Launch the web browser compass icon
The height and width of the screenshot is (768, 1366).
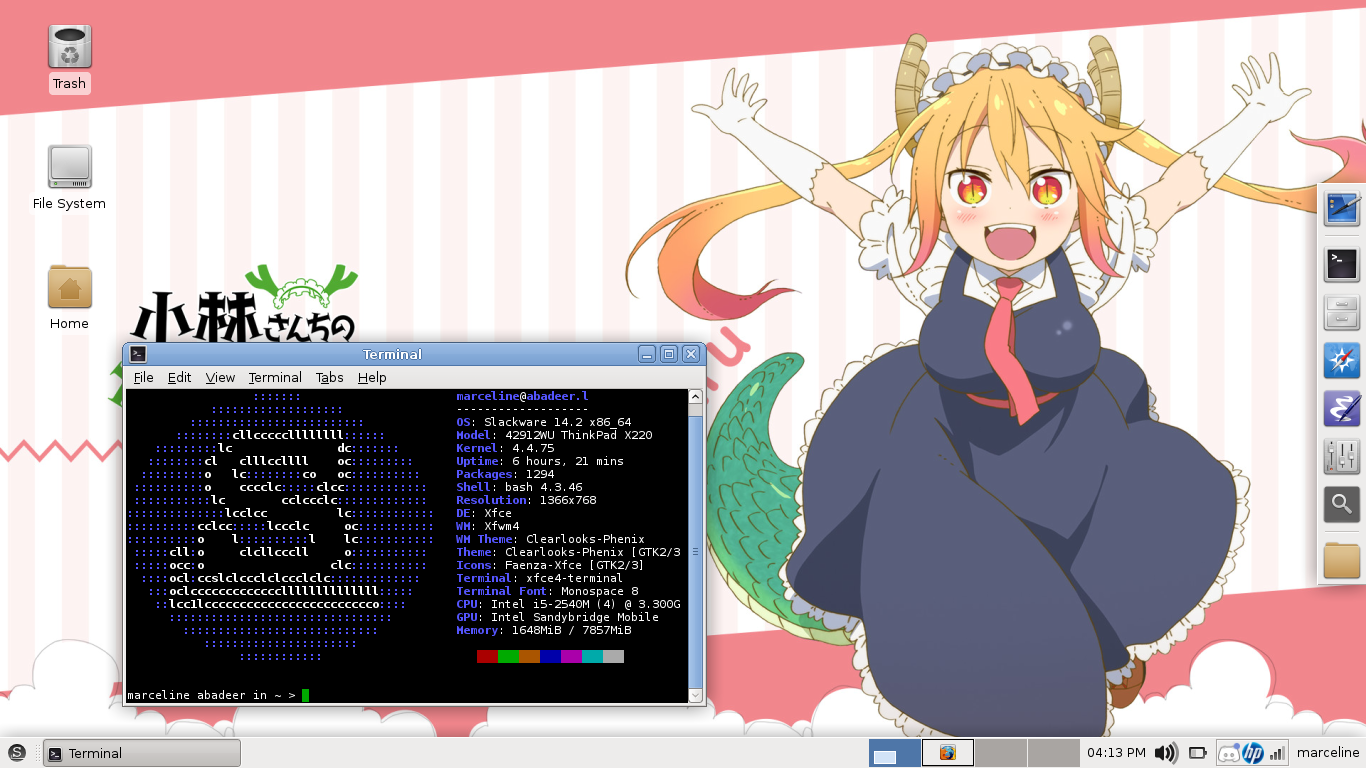click(1342, 360)
